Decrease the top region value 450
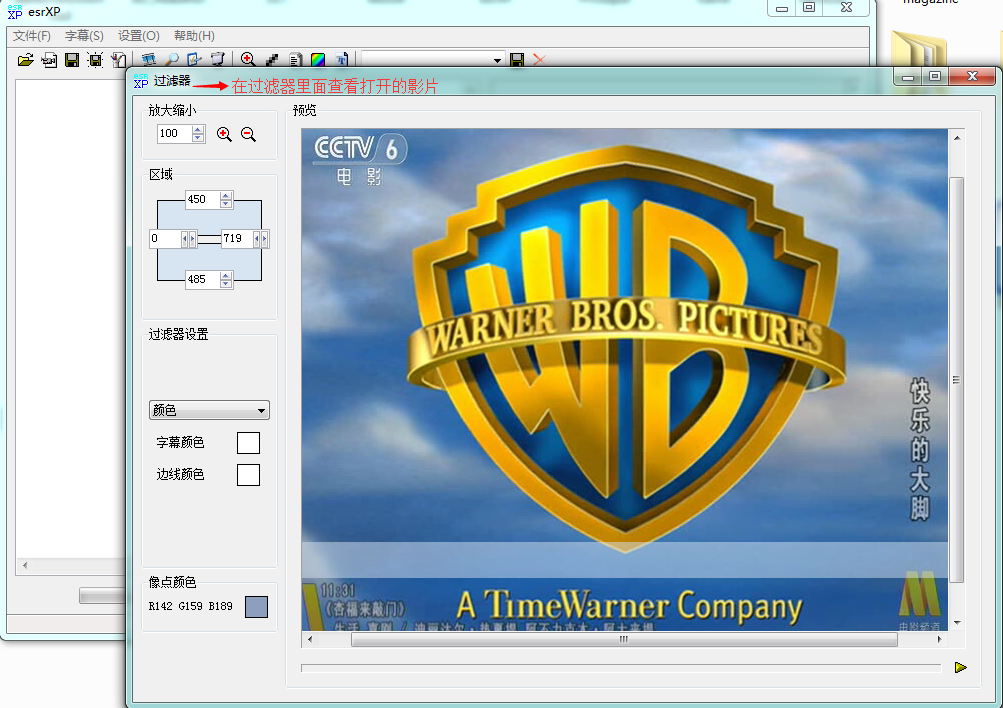Screen dimensions: 1003x708 point(226,203)
